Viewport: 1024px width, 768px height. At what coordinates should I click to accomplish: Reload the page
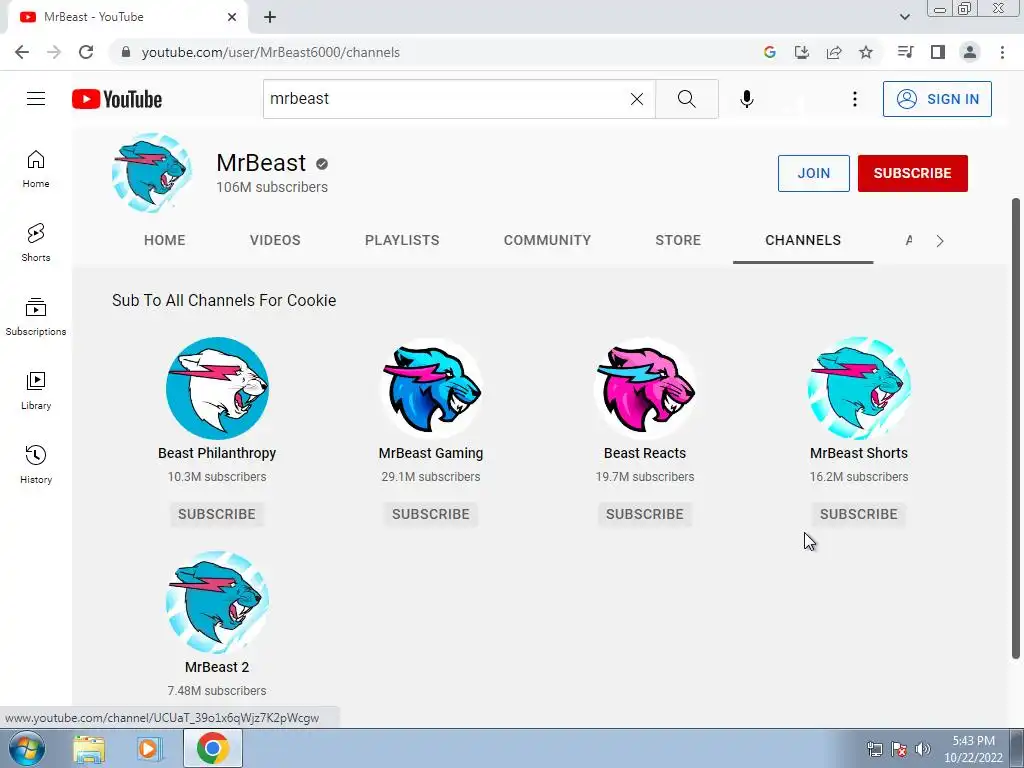tap(86, 52)
